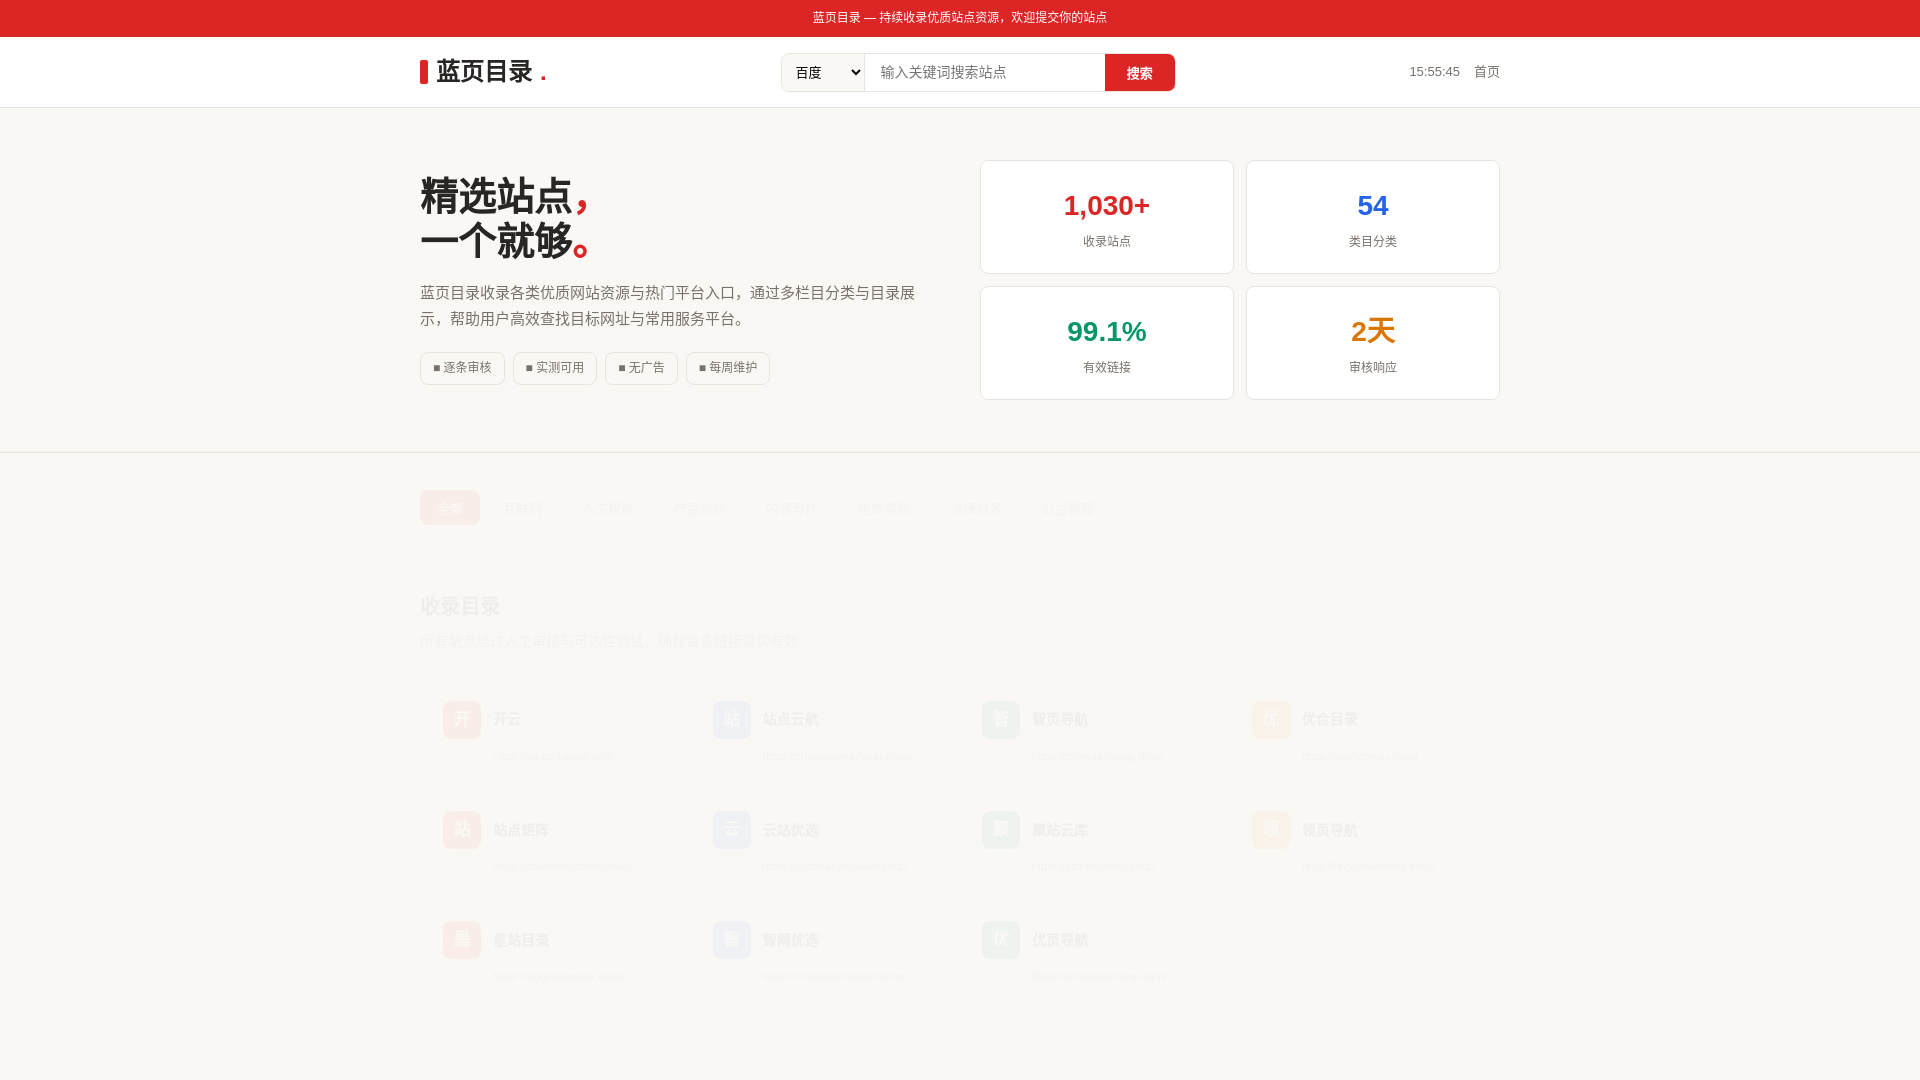
Task: Click the youyedaohang.shop URL
Action: pyautogui.click(x=1099, y=976)
